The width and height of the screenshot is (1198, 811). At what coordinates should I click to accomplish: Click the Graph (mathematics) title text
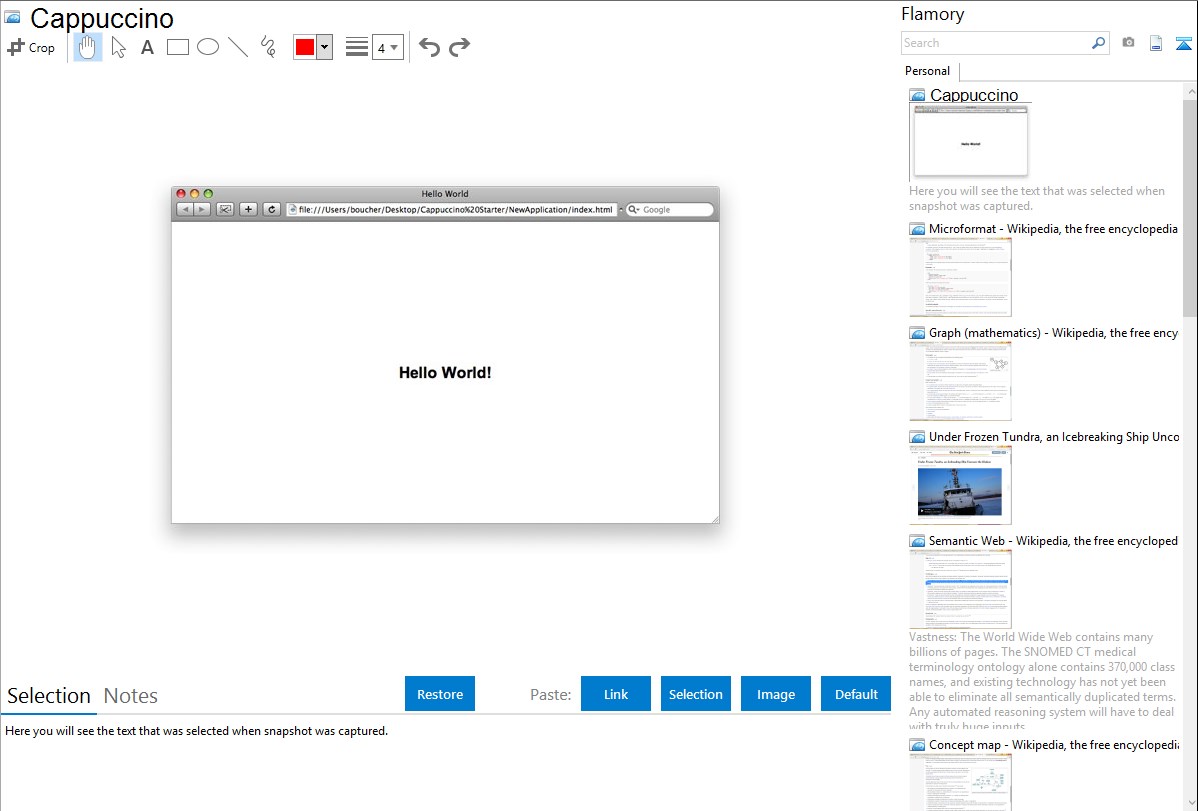click(x=1054, y=333)
